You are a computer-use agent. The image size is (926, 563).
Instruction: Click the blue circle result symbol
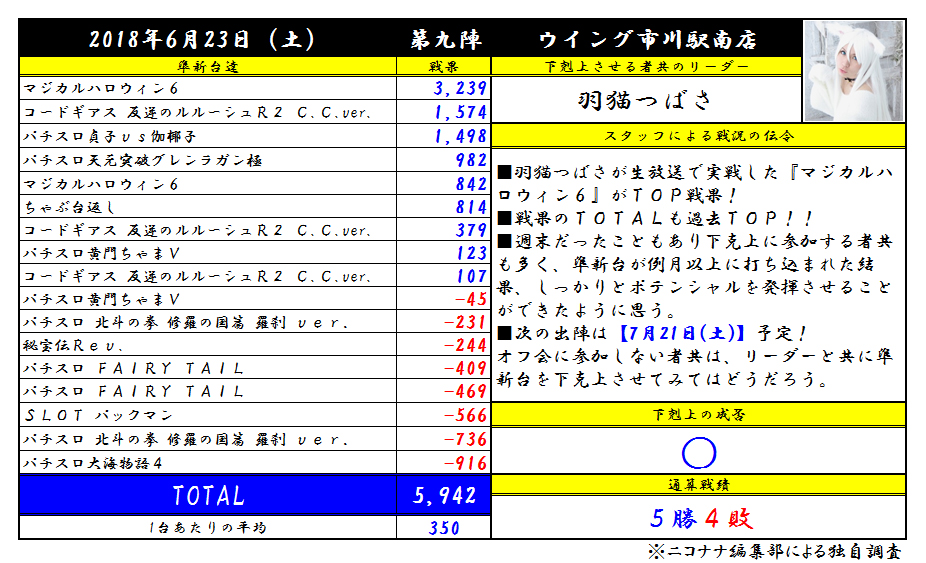click(x=699, y=453)
